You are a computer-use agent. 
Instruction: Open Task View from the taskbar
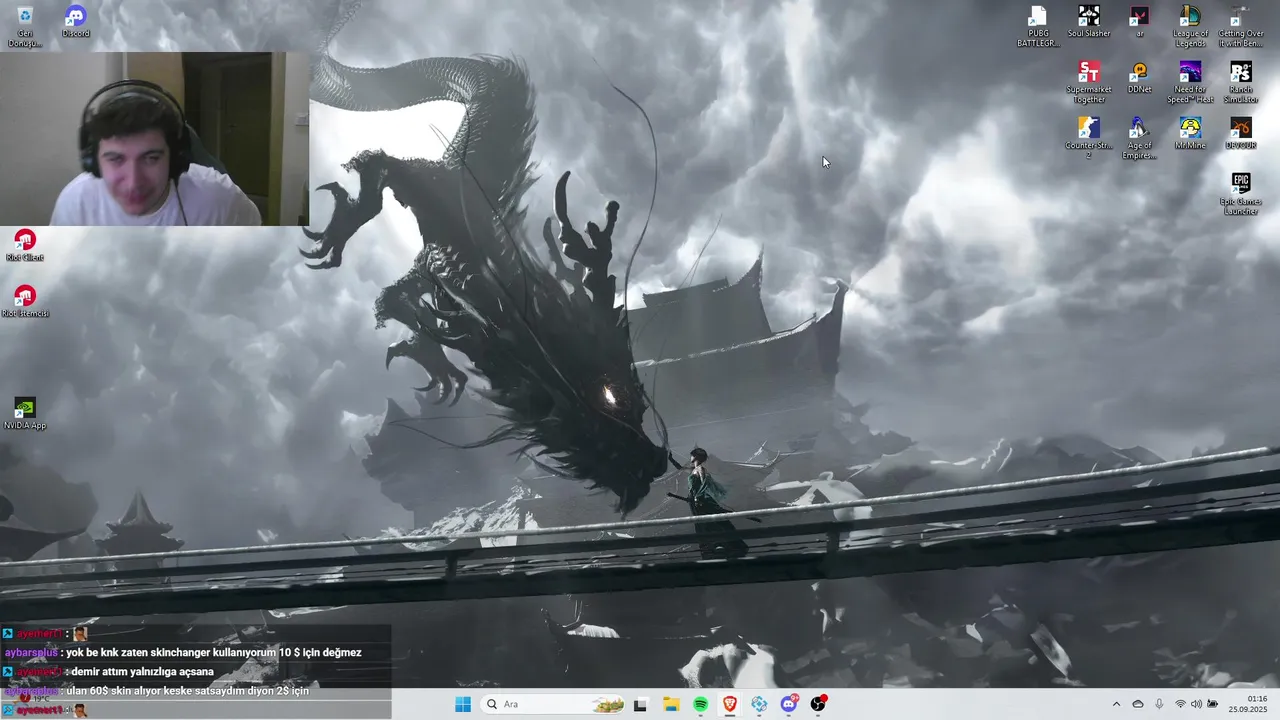click(640, 704)
